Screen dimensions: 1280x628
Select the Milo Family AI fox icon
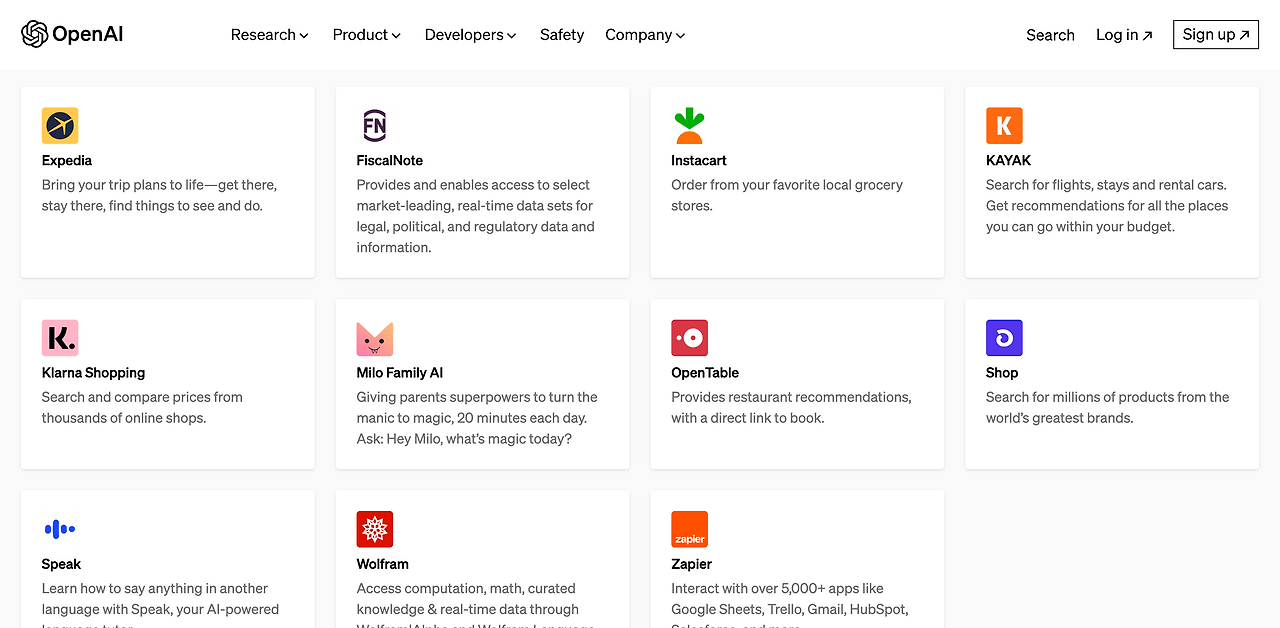[375, 337]
